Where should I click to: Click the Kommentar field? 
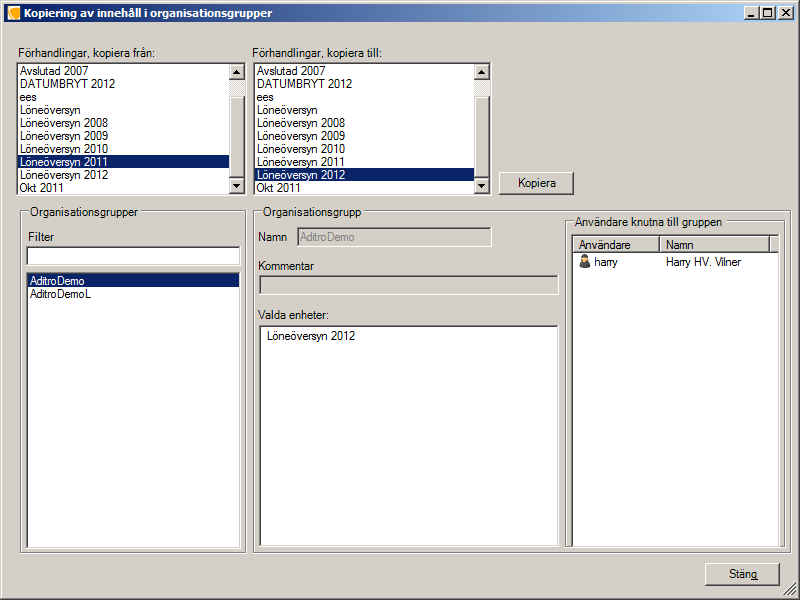pyautogui.click(x=409, y=285)
